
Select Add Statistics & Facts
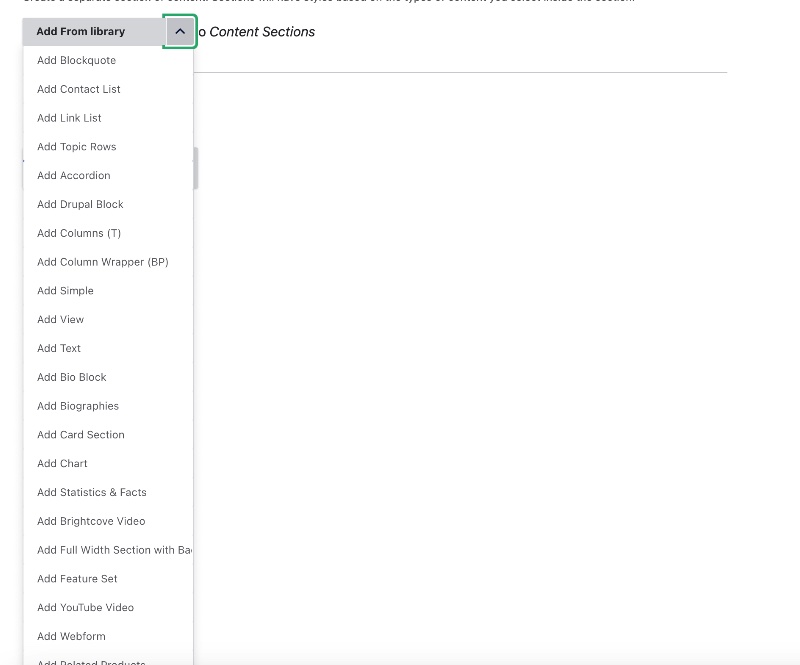tap(91, 492)
